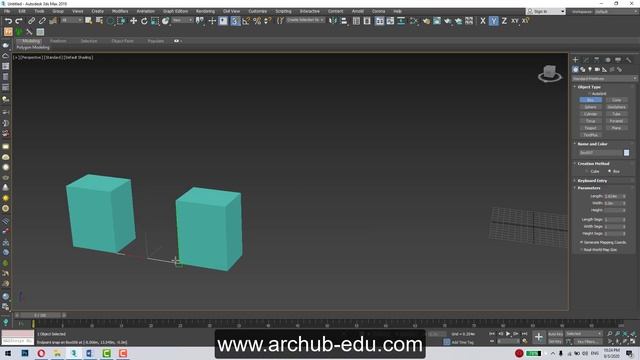Toggle the Angle Snap icon
The height and width of the screenshot is (360, 640).
click(x=246, y=21)
